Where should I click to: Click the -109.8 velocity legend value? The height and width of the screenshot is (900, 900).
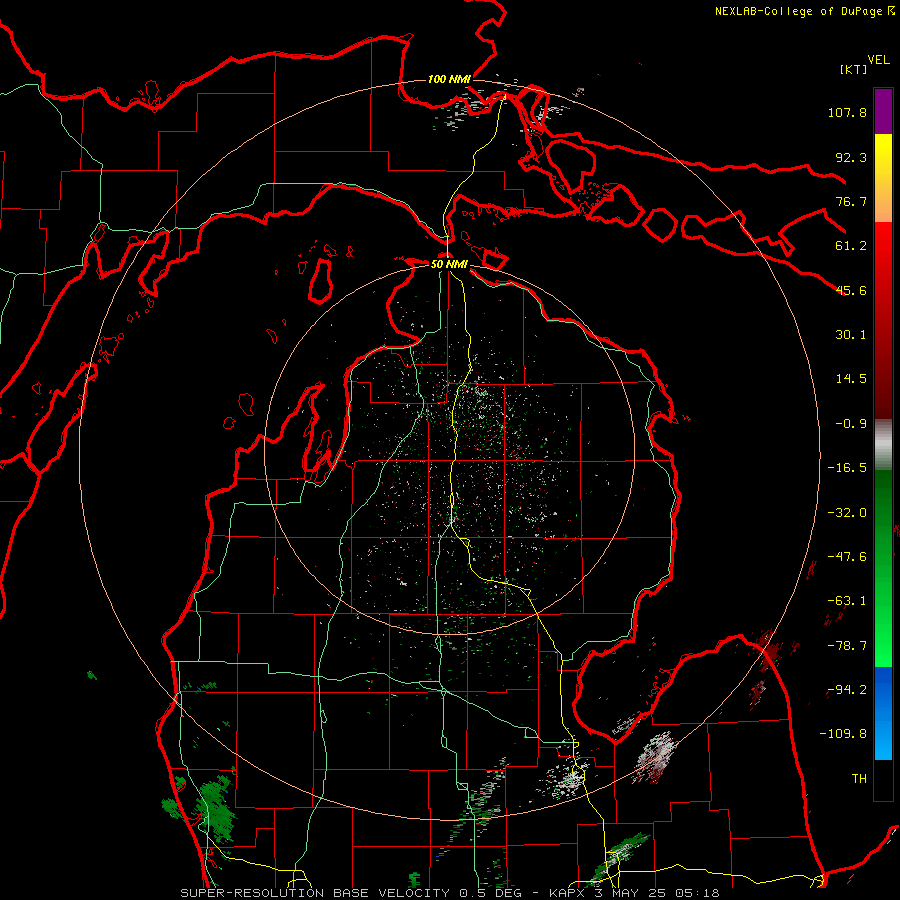pos(843,734)
